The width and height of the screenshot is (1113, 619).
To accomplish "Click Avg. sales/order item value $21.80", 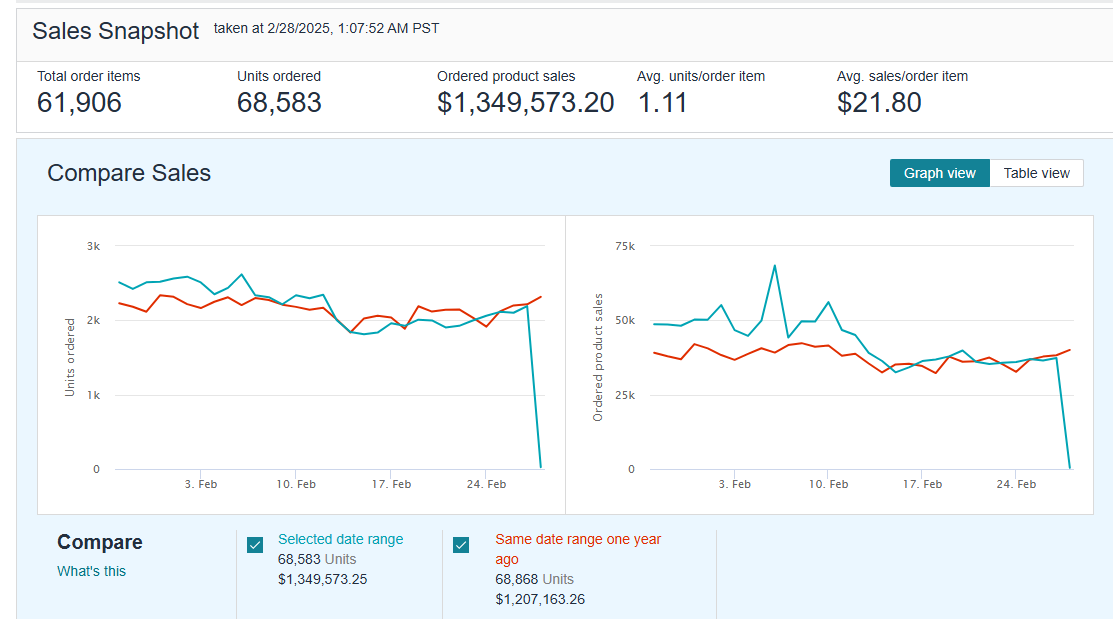I will pos(879,103).
